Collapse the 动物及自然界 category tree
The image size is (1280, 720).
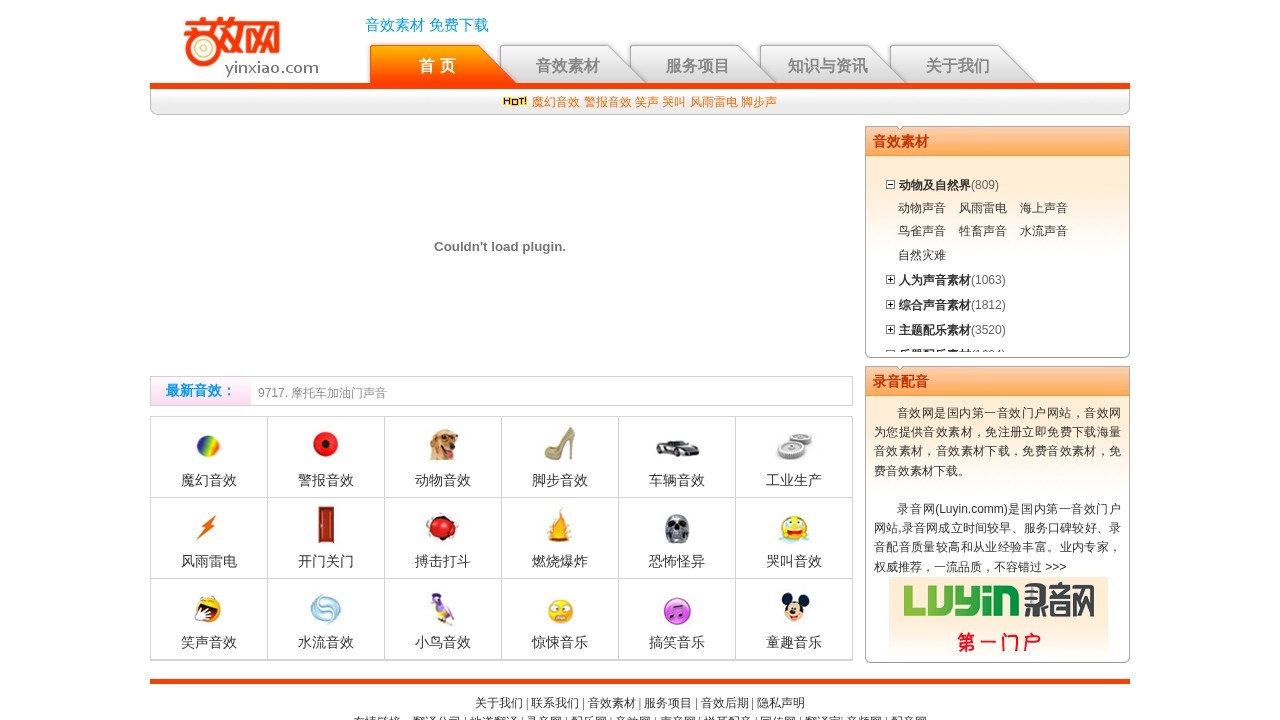coord(890,184)
